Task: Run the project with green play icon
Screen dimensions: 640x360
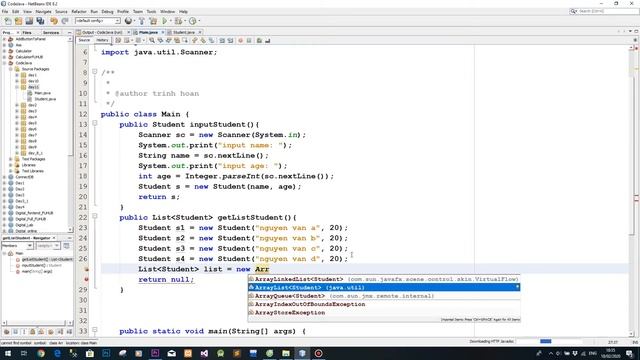Action: [x=165, y=21]
